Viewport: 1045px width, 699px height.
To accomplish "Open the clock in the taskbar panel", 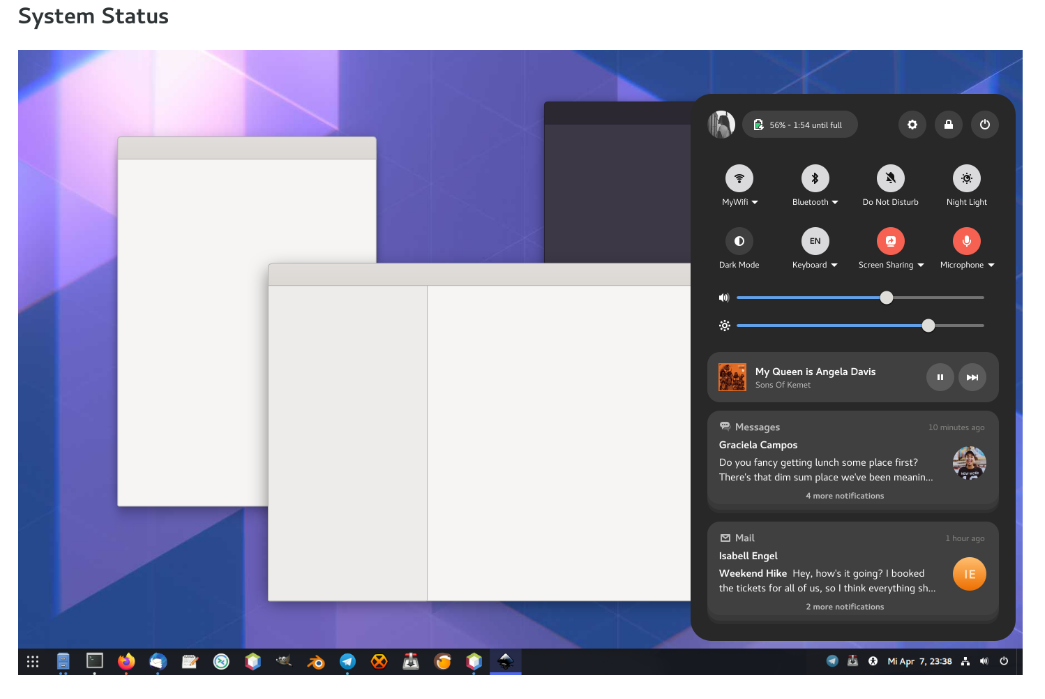I will pos(919,661).
